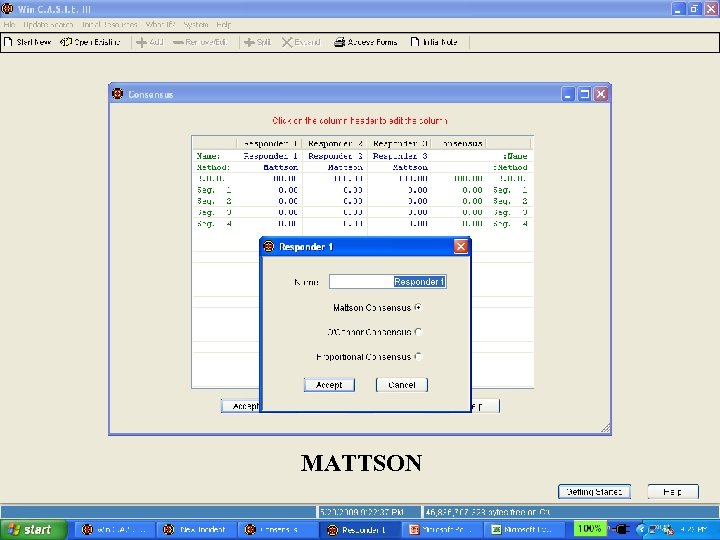
Task: Click the Remove/Edit minus icon in toolbar
Action: point(178,42)
